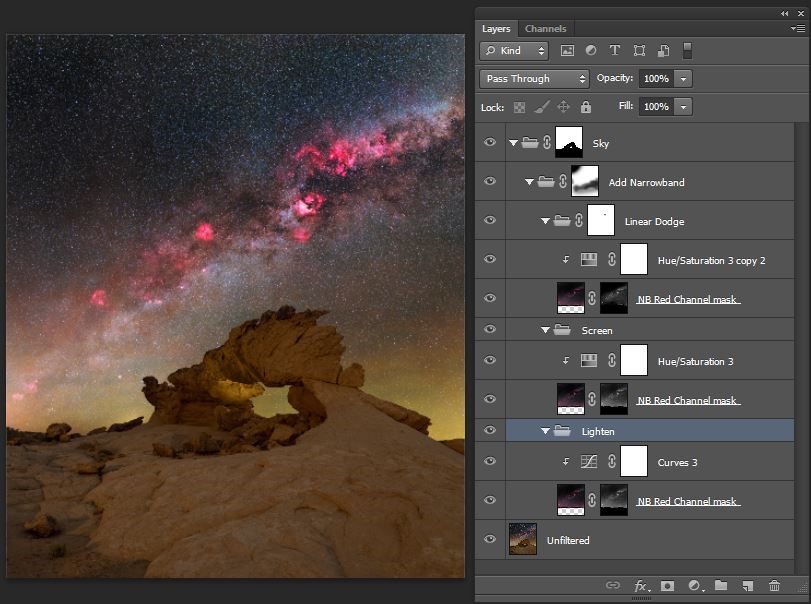
Task: Click the lock position icon
Action: (563, 107)
